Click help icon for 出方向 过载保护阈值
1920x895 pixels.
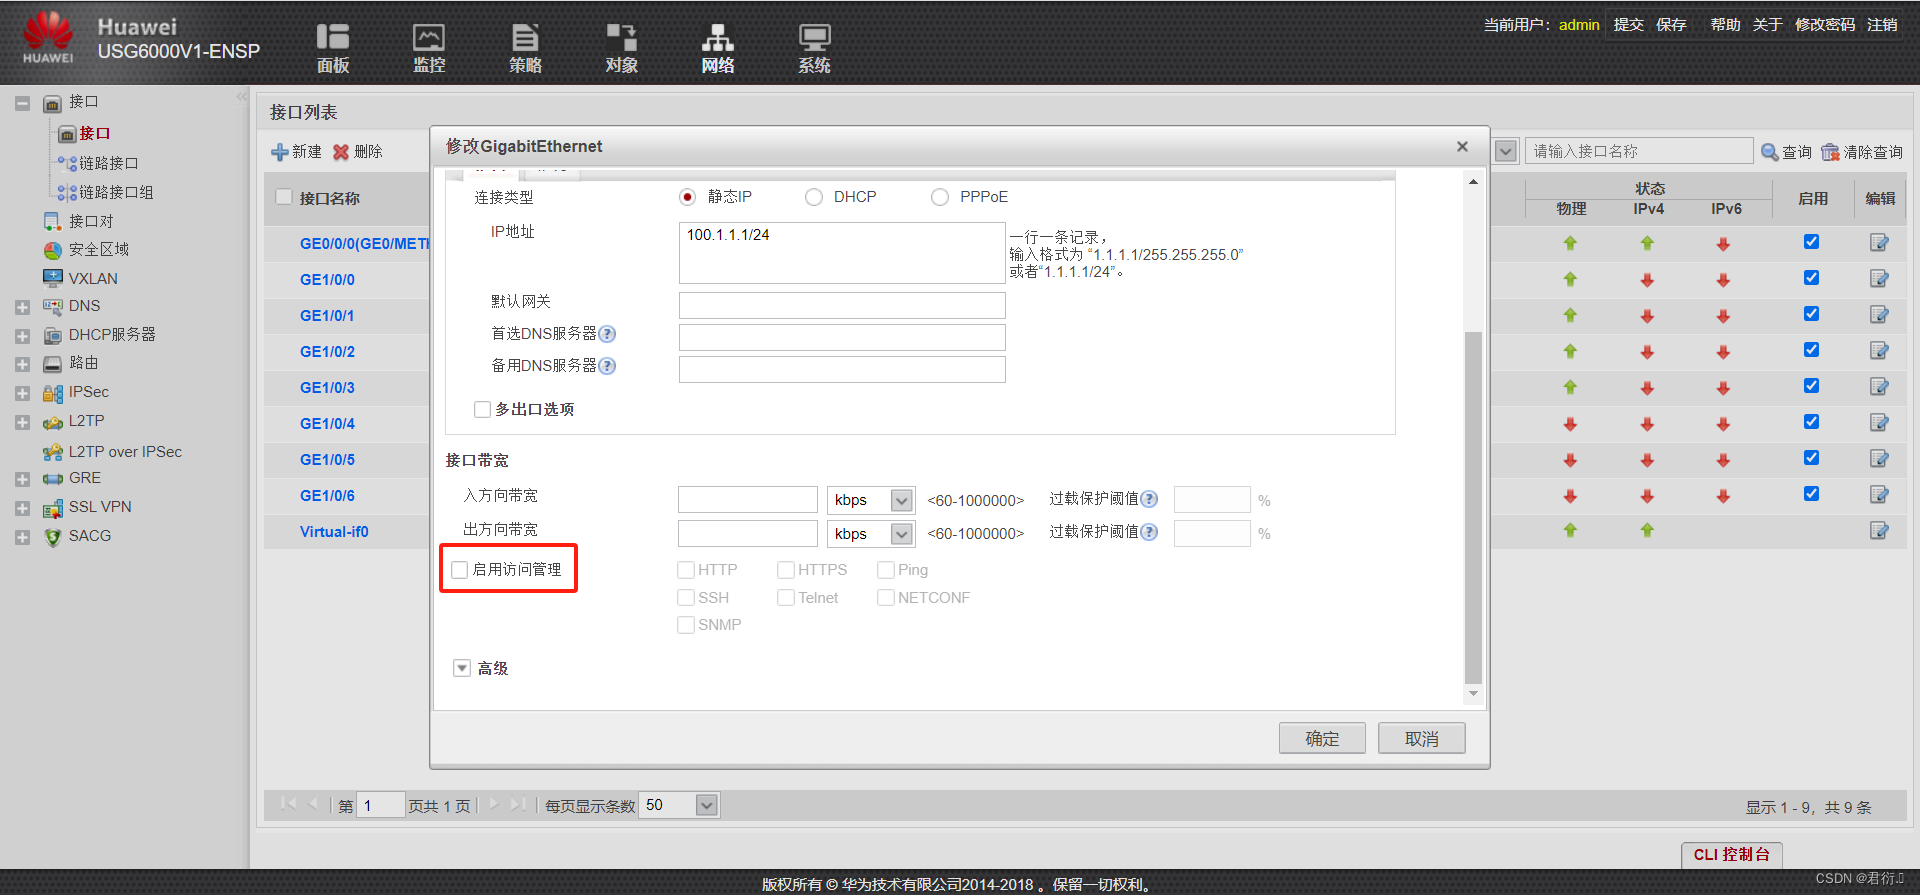[x=1149, y=532]
